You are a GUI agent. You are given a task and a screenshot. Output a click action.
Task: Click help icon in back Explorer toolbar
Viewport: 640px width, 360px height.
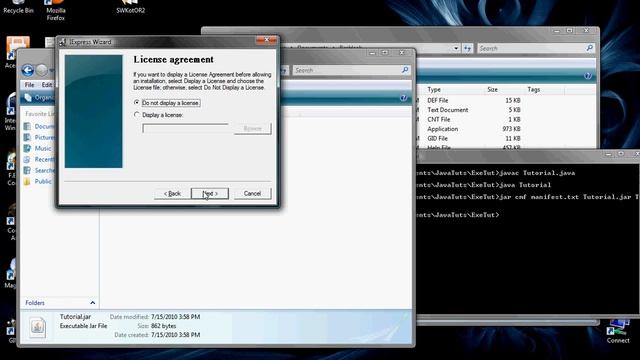588,76
